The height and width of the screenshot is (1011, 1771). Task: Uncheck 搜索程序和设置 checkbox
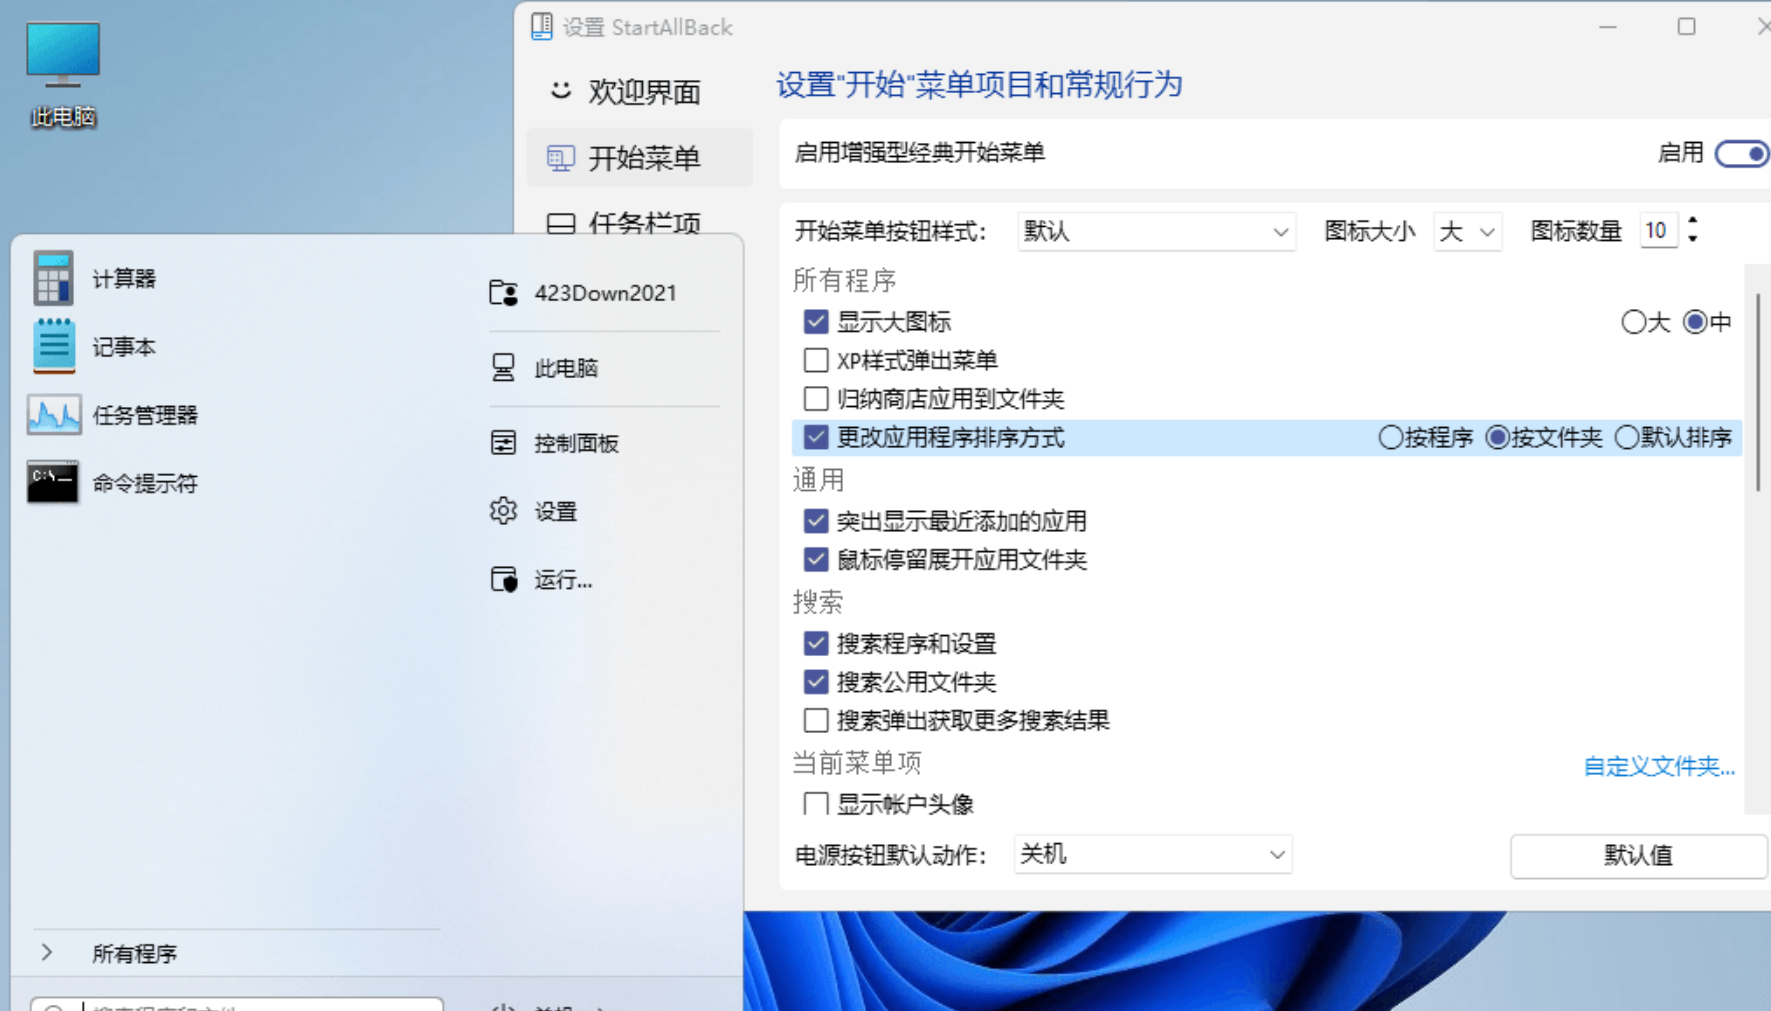point(816,642)
